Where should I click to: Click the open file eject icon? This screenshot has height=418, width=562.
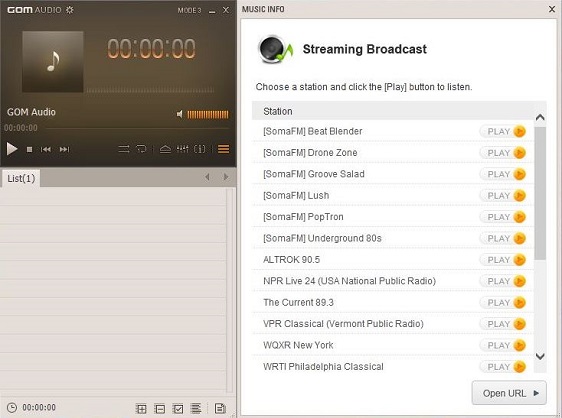[x=165, y=149]
